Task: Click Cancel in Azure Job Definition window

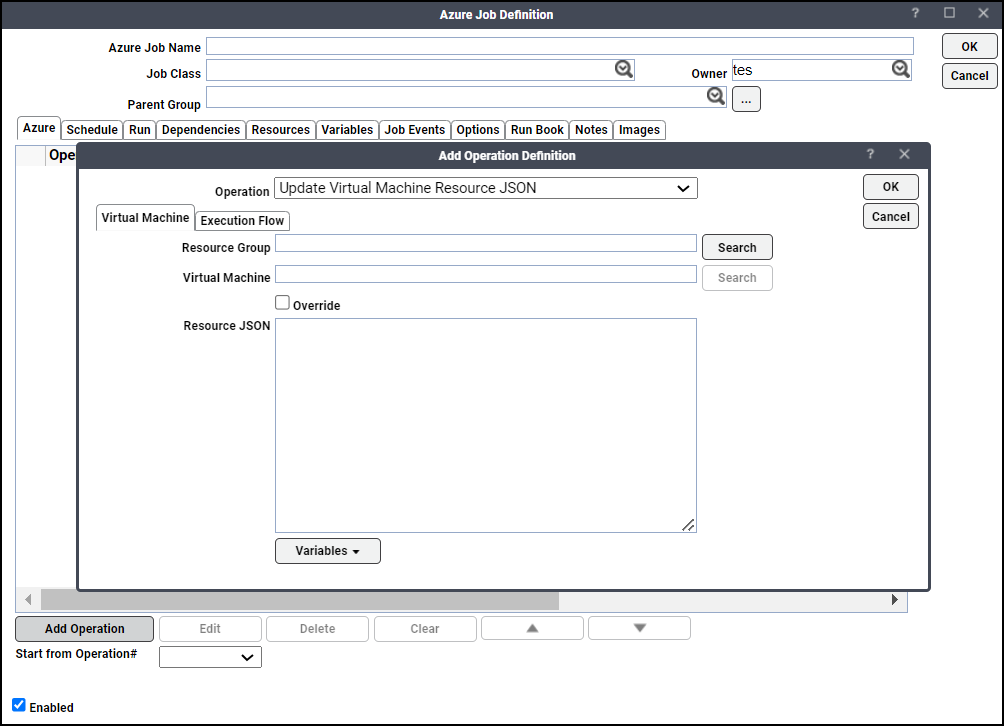Action: [x=969, y=76]
